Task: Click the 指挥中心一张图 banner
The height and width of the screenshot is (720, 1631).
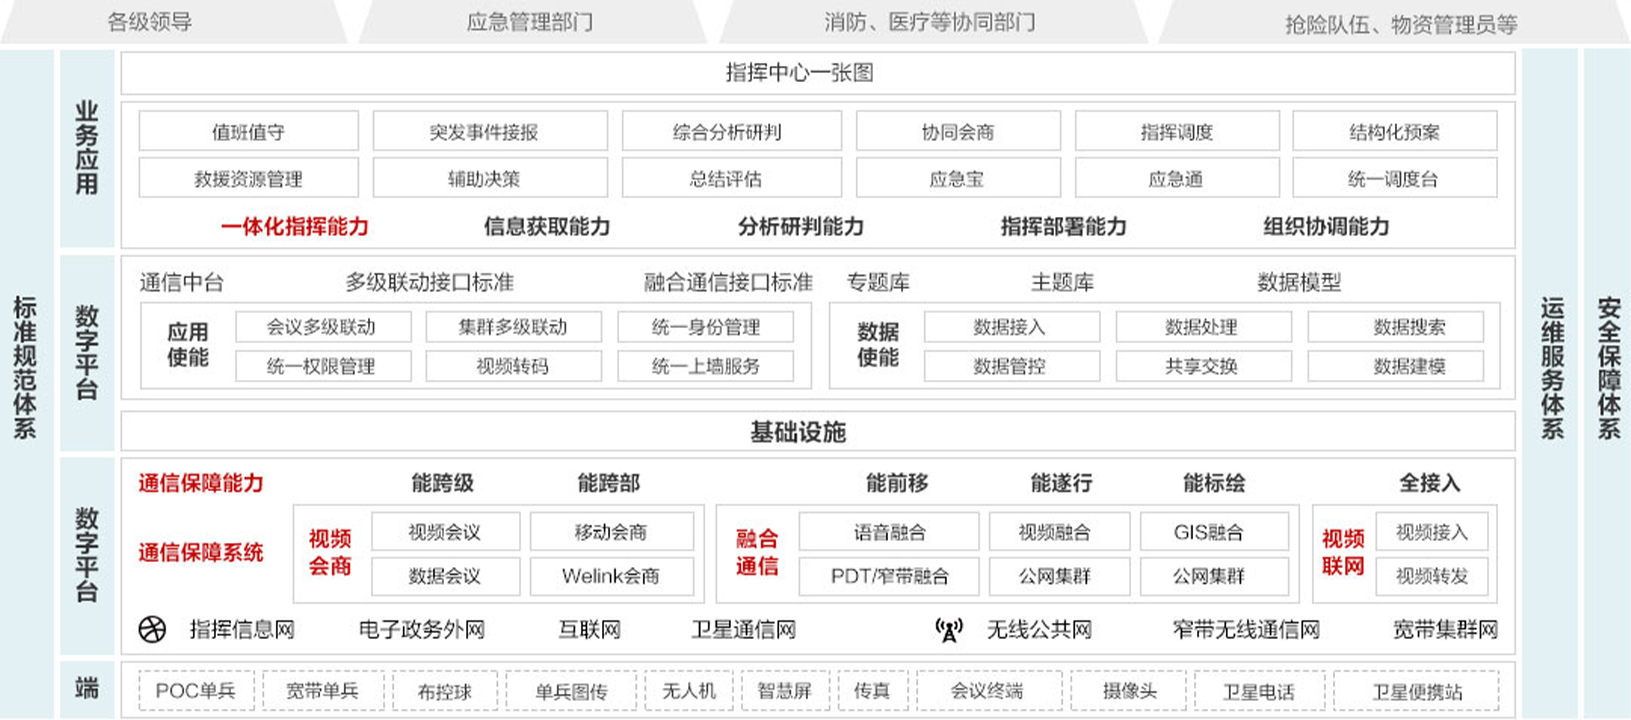Action: point(818,73)
